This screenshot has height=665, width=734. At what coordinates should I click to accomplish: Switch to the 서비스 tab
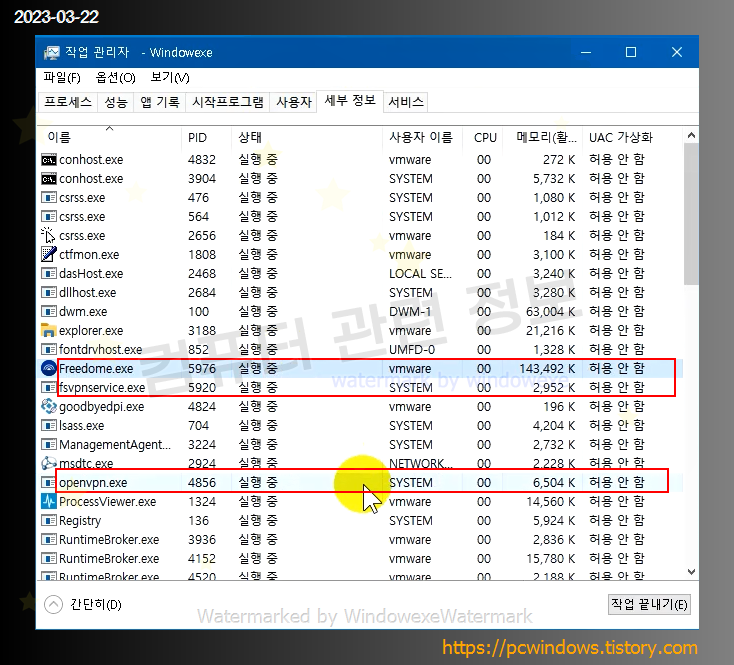pos(406,102)
